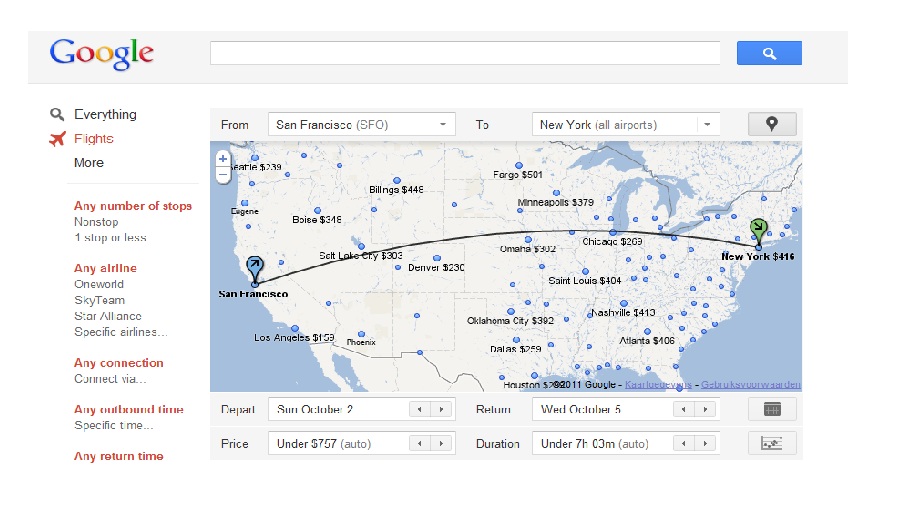
Task: Select Any return time filter
Action: (x=119, y=456)
